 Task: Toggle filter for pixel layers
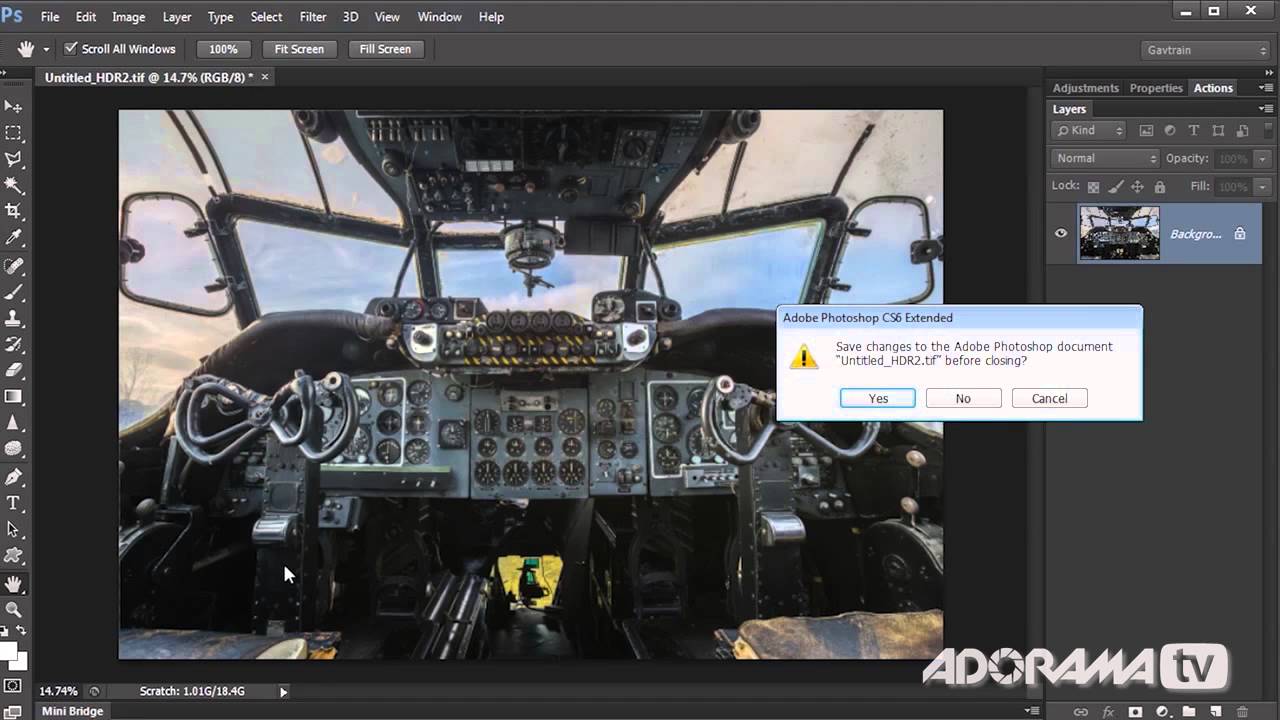pos(1146,130)
